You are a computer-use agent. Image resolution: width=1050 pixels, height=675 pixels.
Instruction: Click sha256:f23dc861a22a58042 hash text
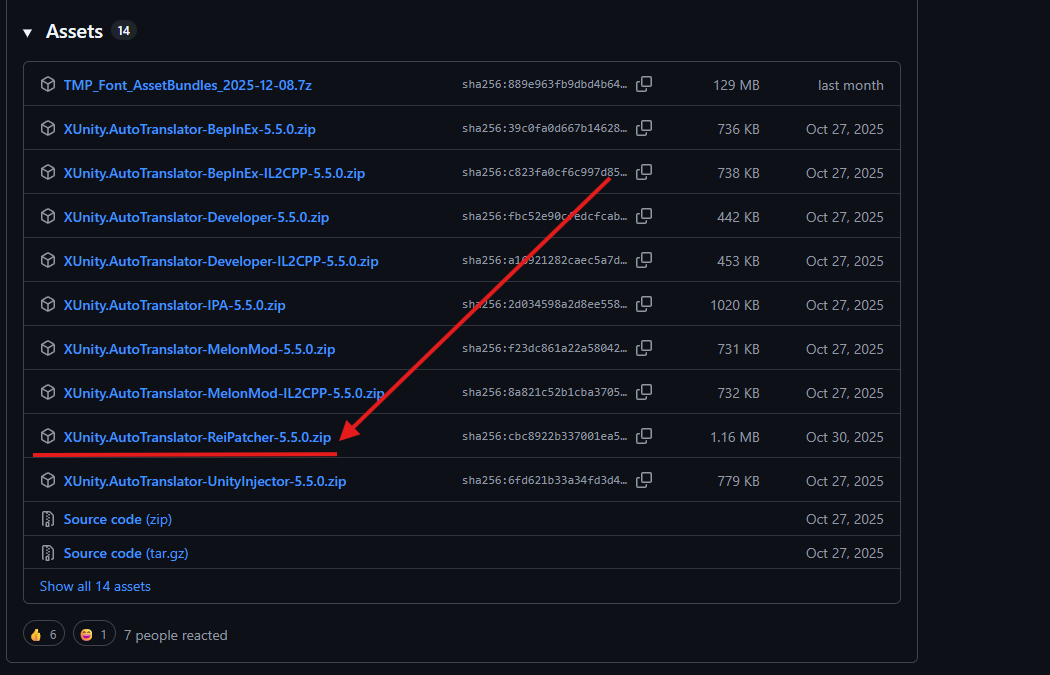coord(544,348)
